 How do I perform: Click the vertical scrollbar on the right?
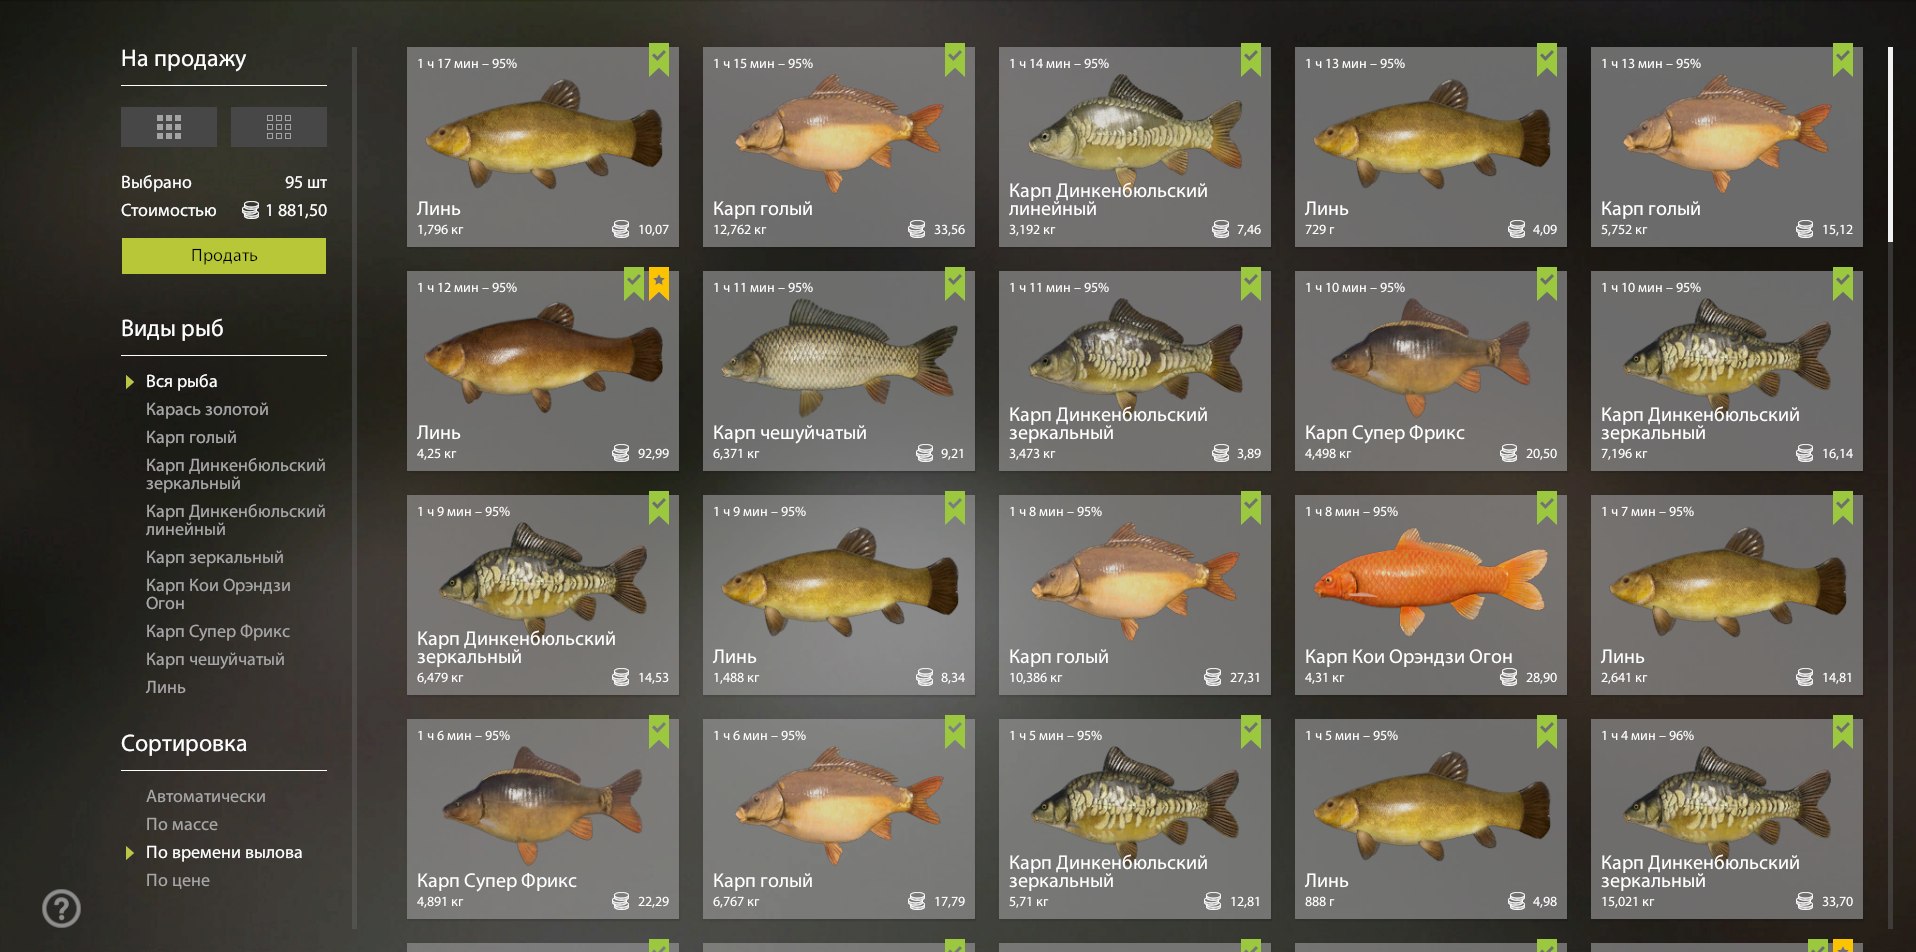point(1890,145)
